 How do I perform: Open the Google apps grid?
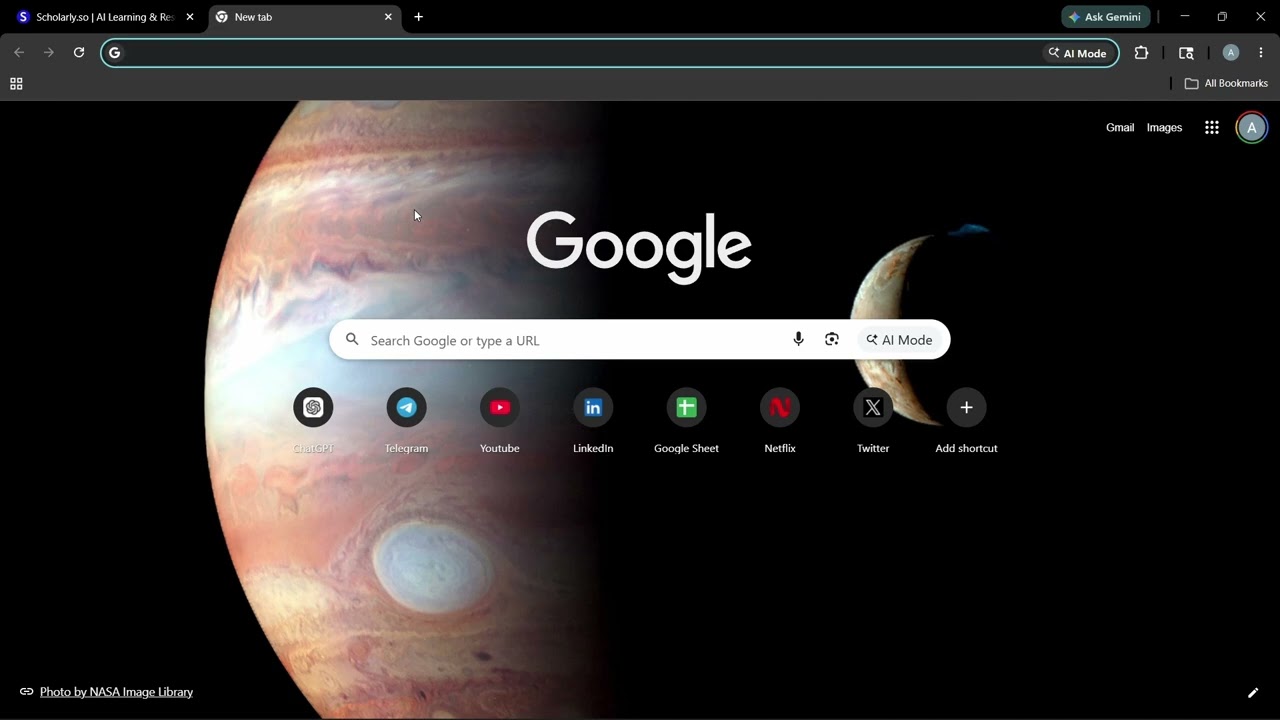pos(1212,127)
